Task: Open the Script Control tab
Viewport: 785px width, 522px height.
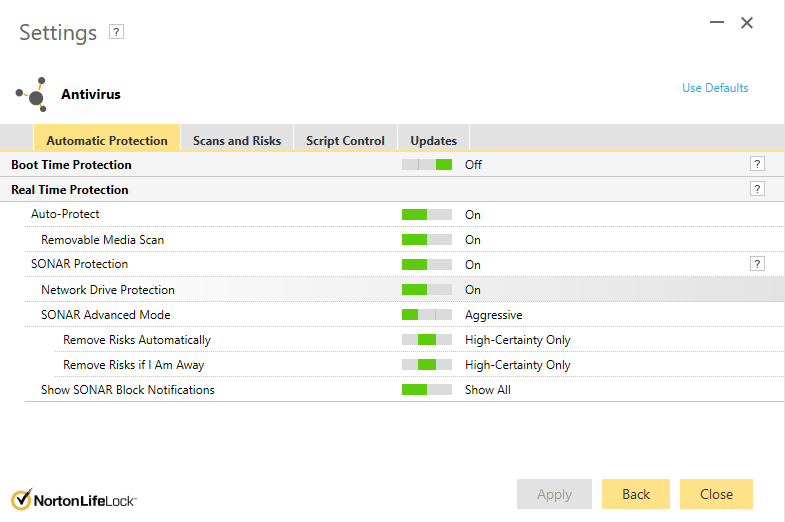Action: point(345,141)
